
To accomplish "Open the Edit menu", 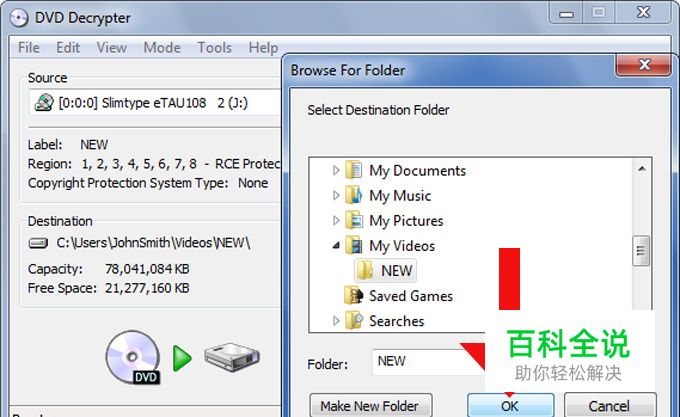I will coord(68,47).
